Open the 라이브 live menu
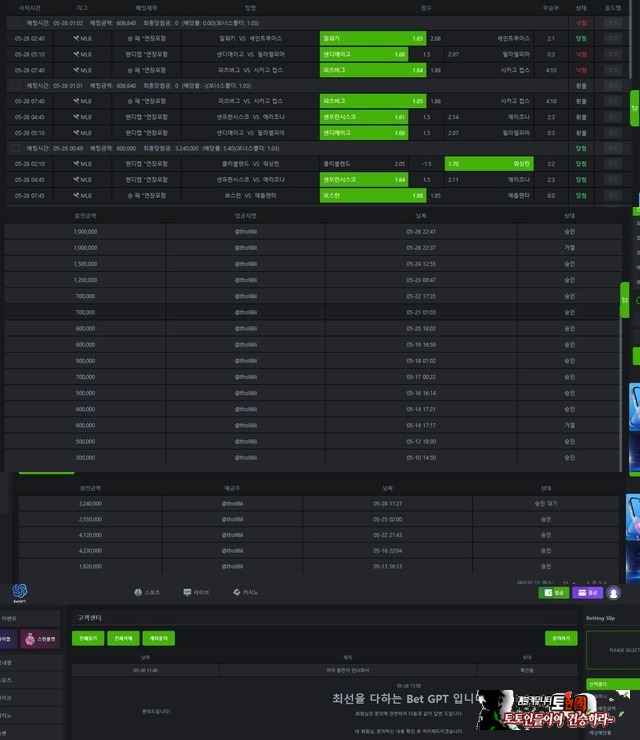Screen dimensions: 640x740 [x=196, y=592]
